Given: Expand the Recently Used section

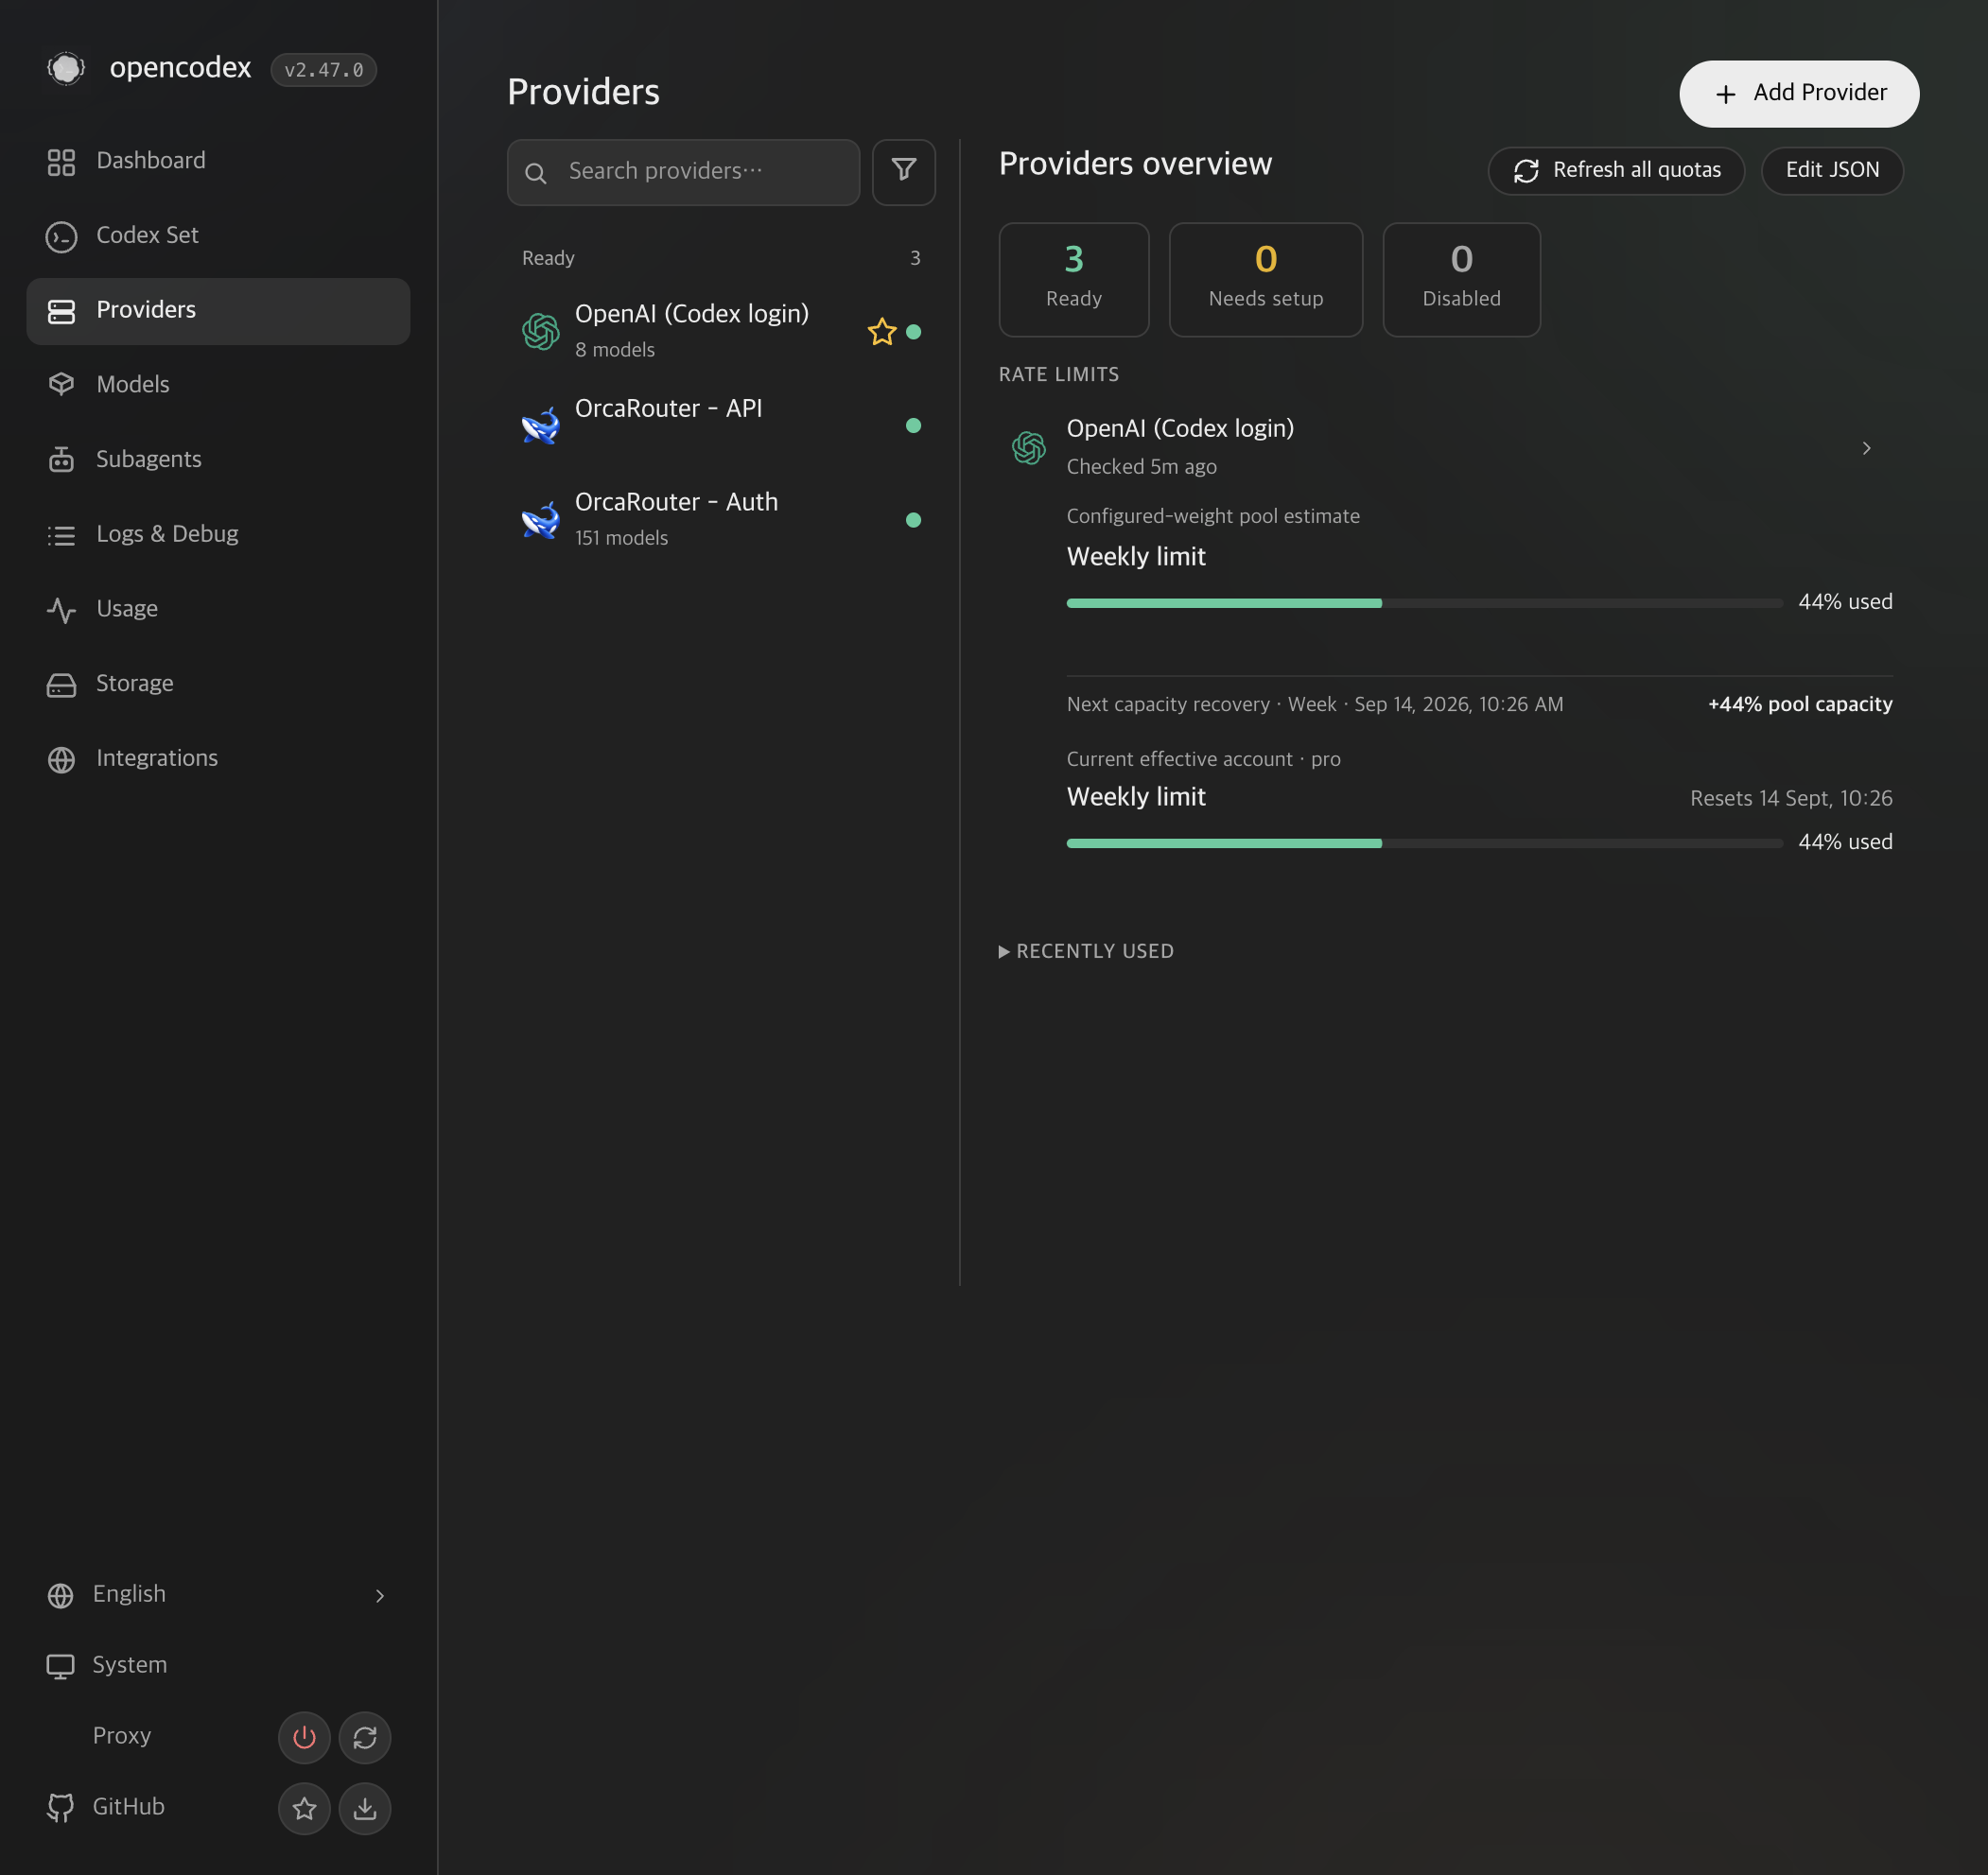Looking at the screenshot, I should click(x=1086, y=952).
